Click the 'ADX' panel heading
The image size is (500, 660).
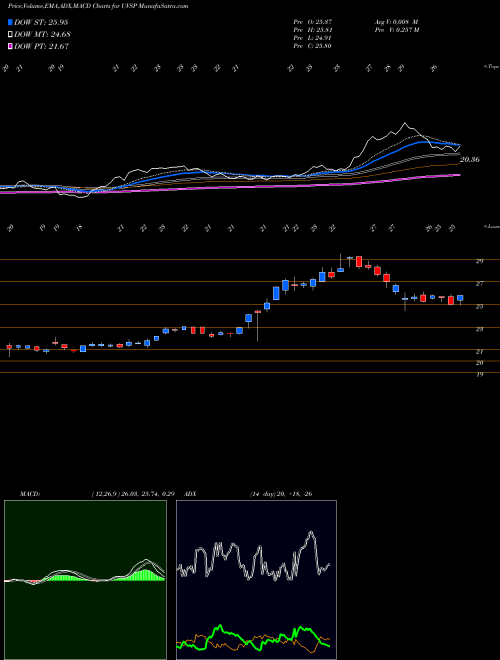191,494
